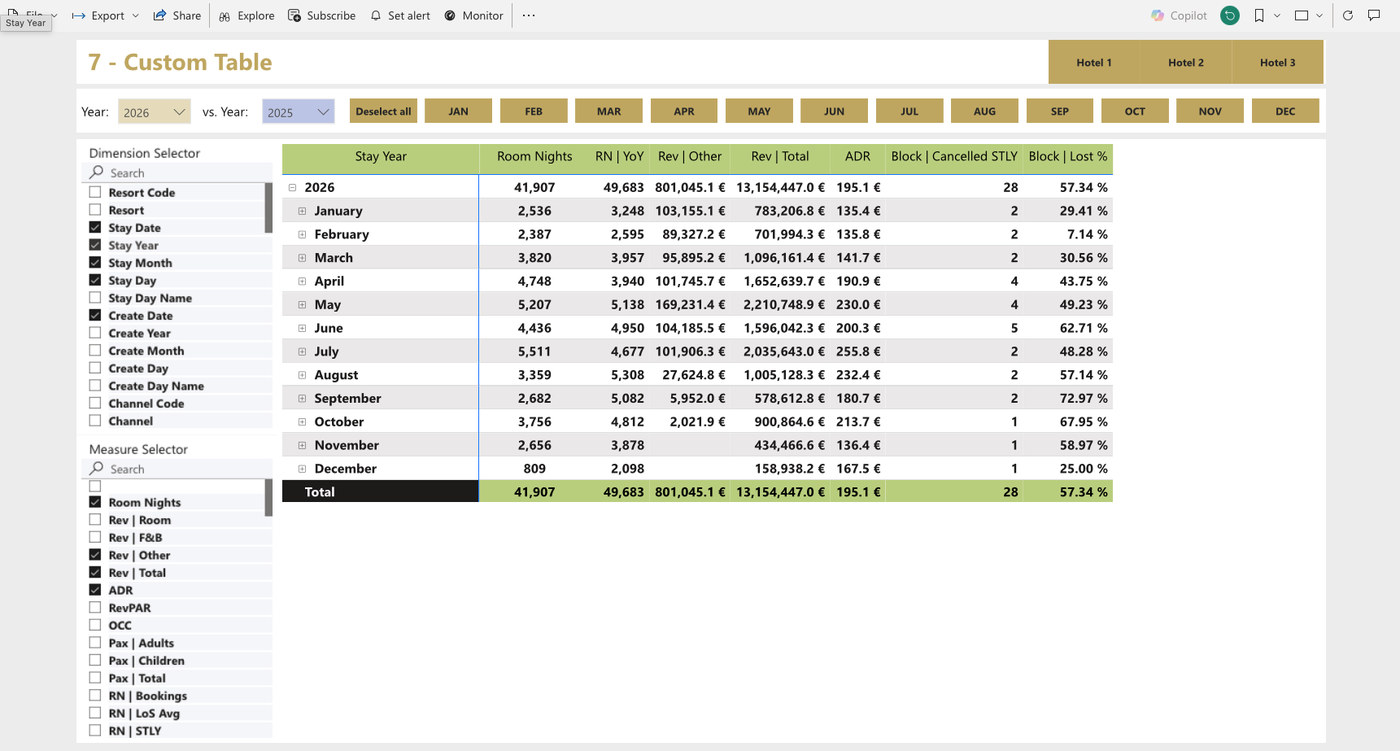Click the Dimension Selector scrollbar
The image size is (1400, 751).
(x=268, y=208)
